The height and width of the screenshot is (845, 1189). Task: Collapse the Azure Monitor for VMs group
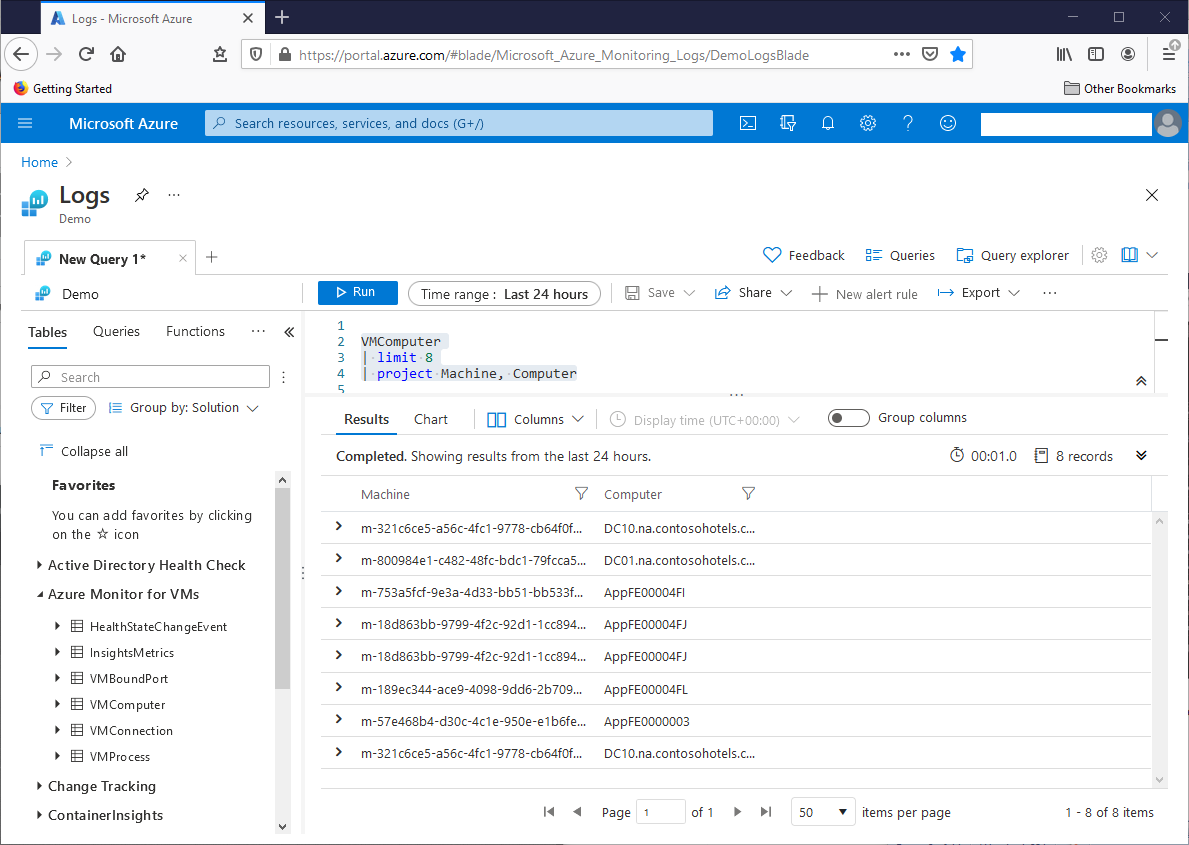(39, 595)
